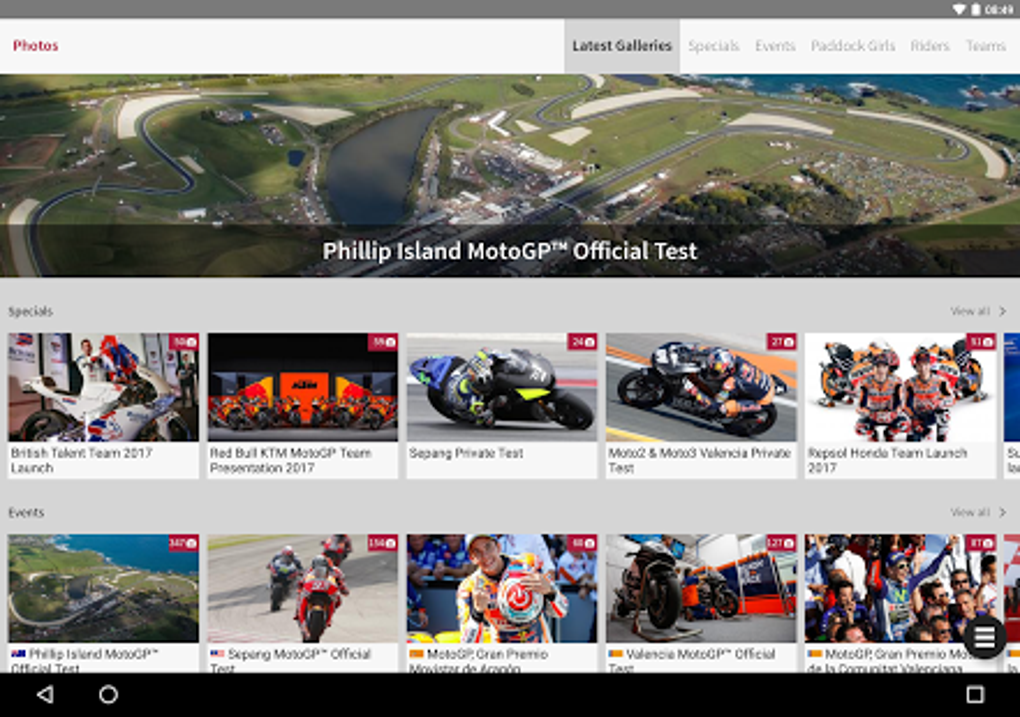
Task: Expand Specials with the View all chevron
Action: [x=1002, y=311]
